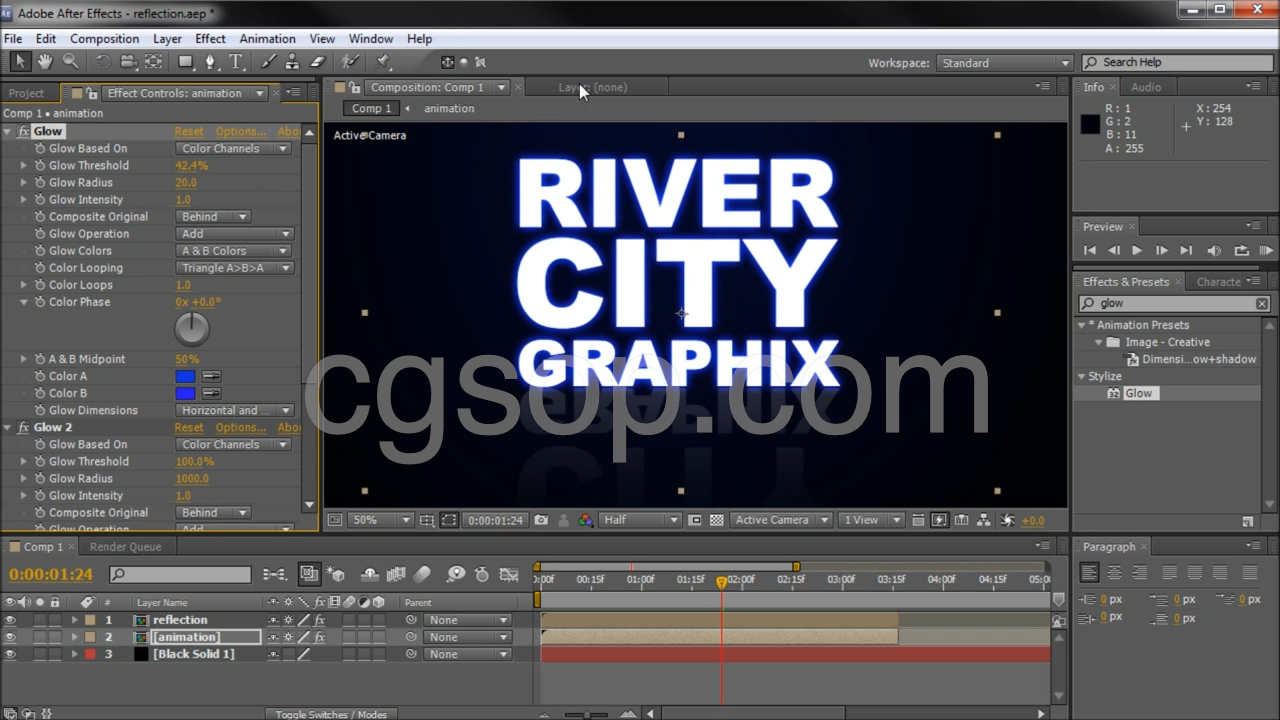Open the Graph Editor in timeline
1280x720 pixels.
click(x=509, y=574)
